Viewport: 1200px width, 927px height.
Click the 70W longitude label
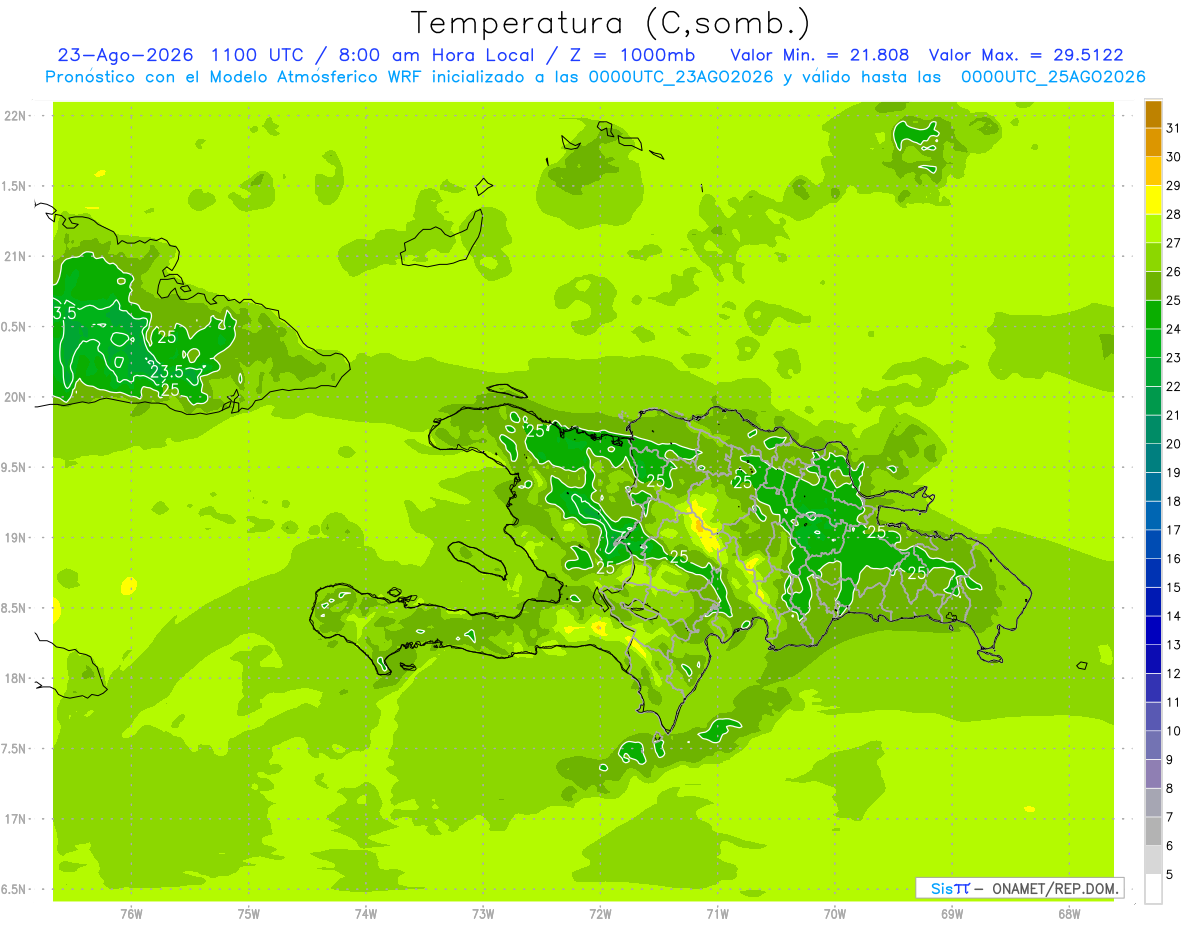pyautogui.click(x=835, y=914)
